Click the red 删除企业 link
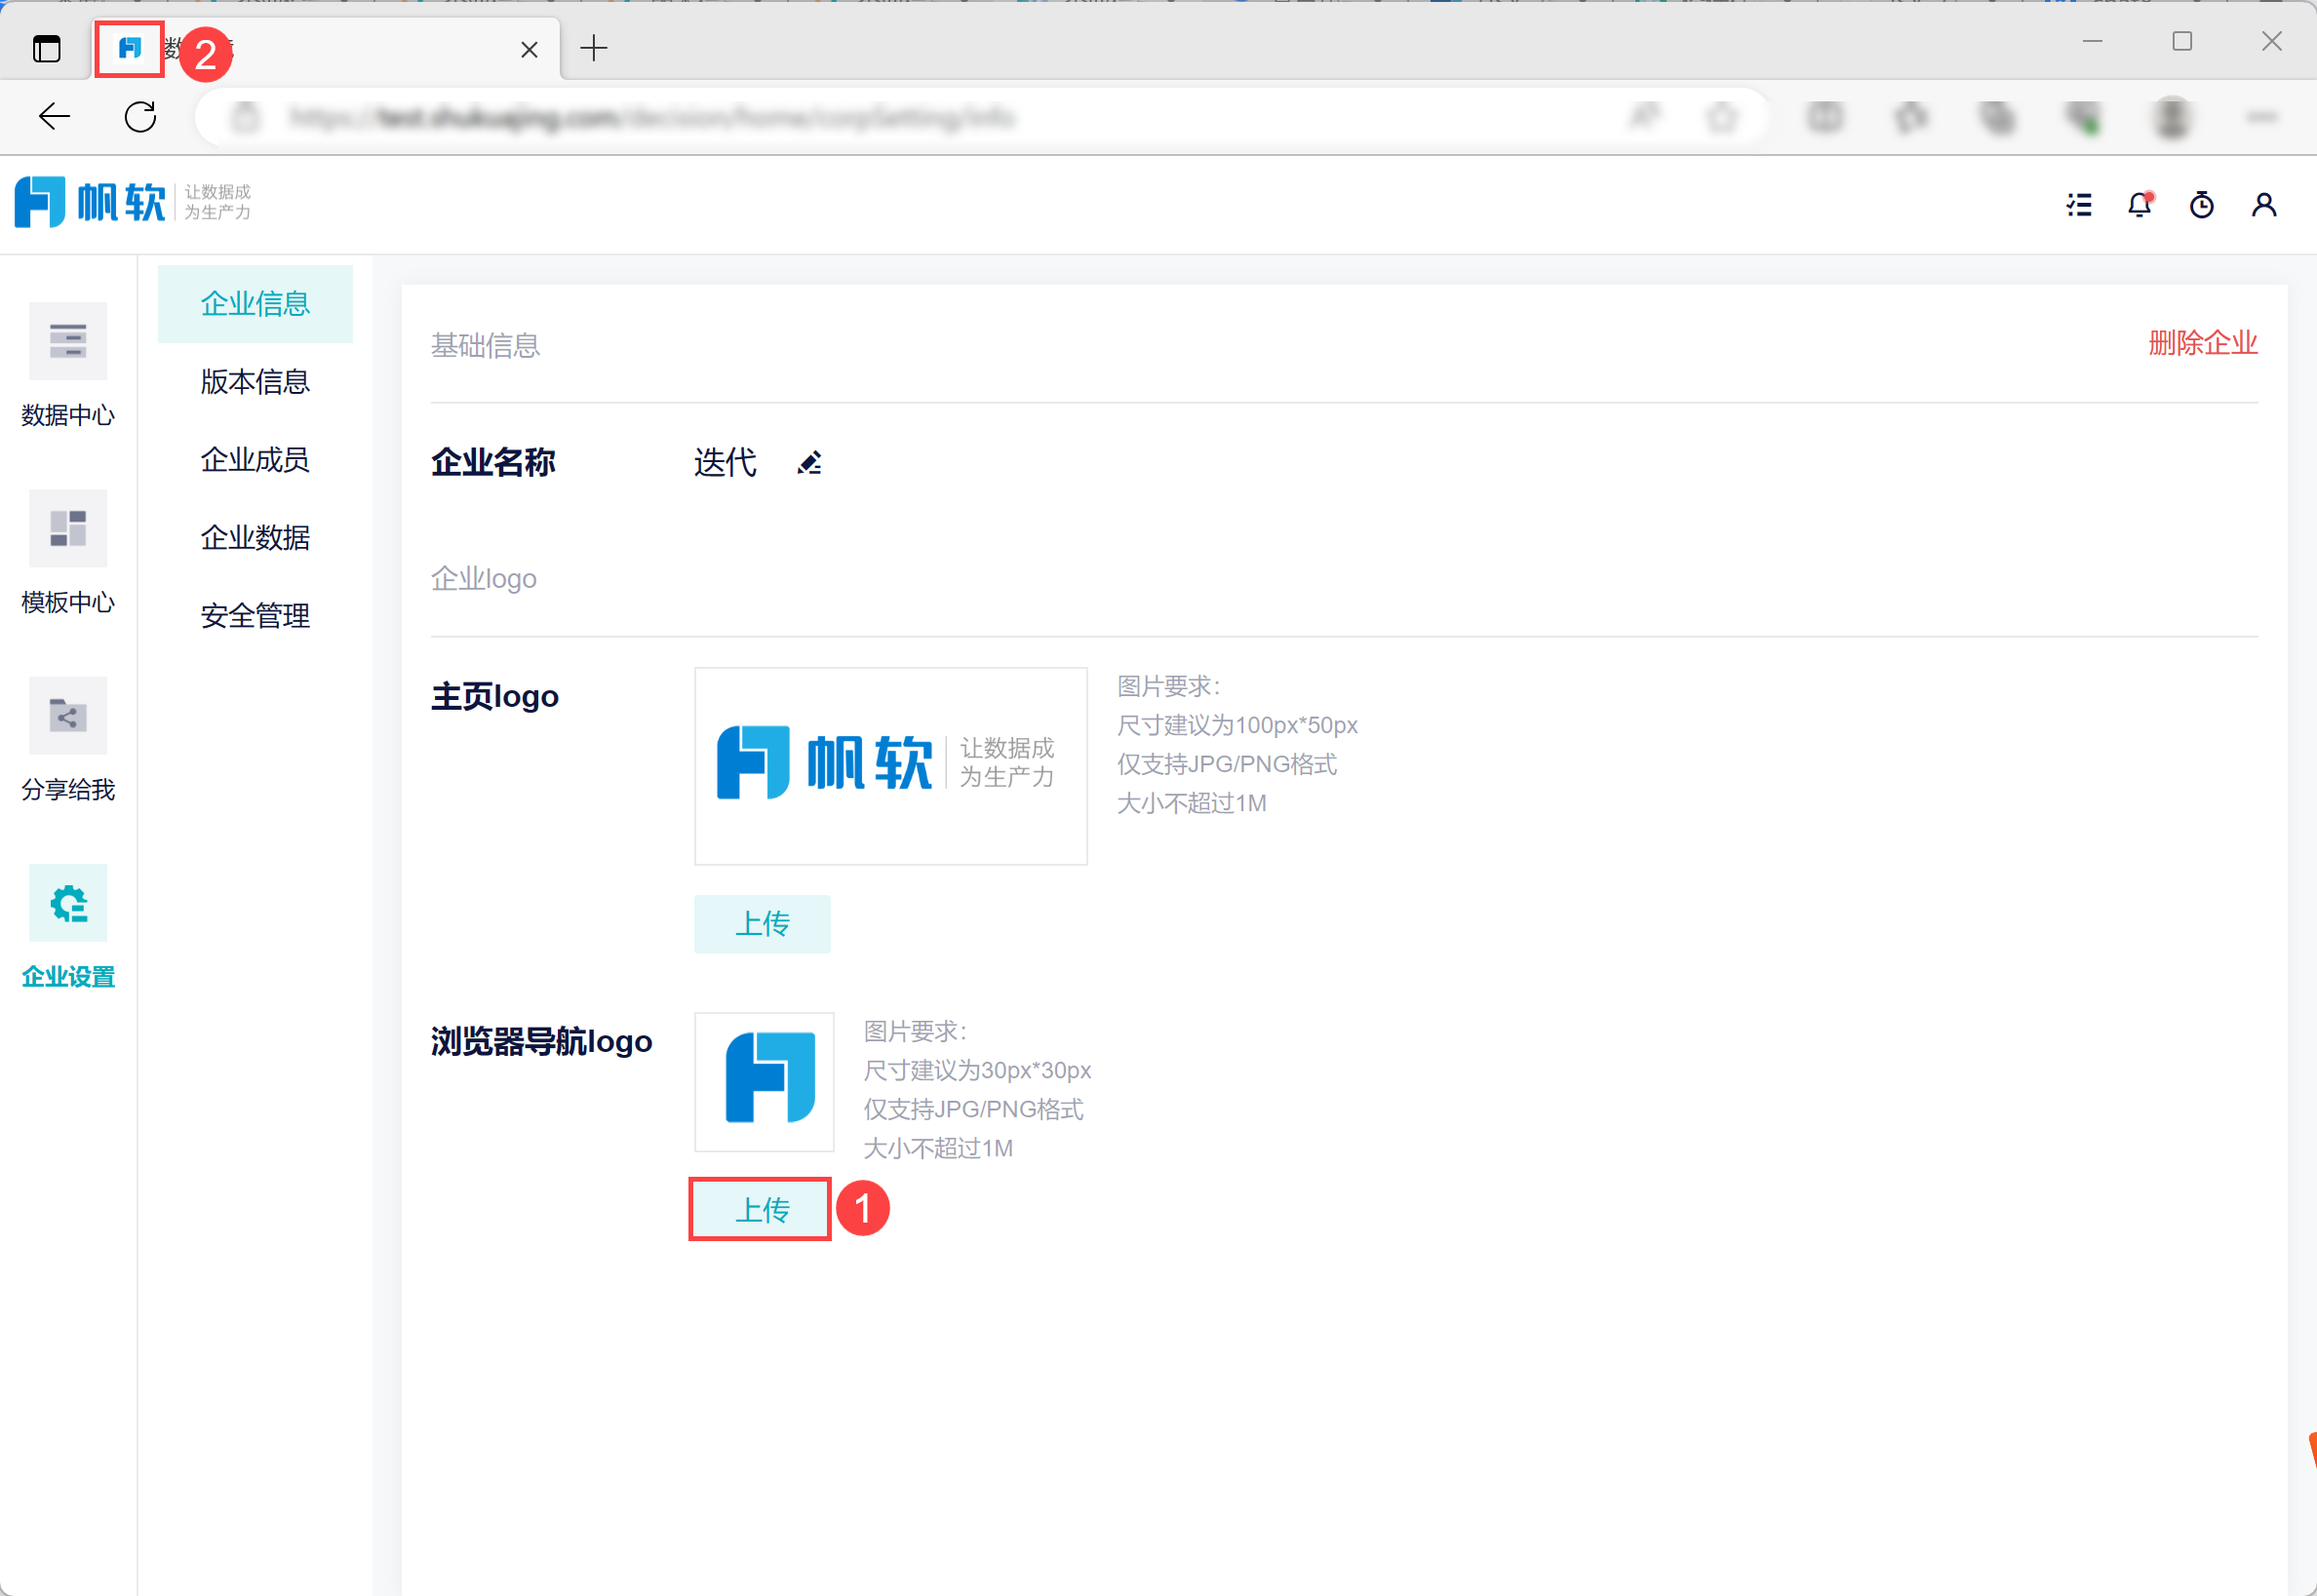The width and height of the screenshot is (2317, 1596). 2202,343
